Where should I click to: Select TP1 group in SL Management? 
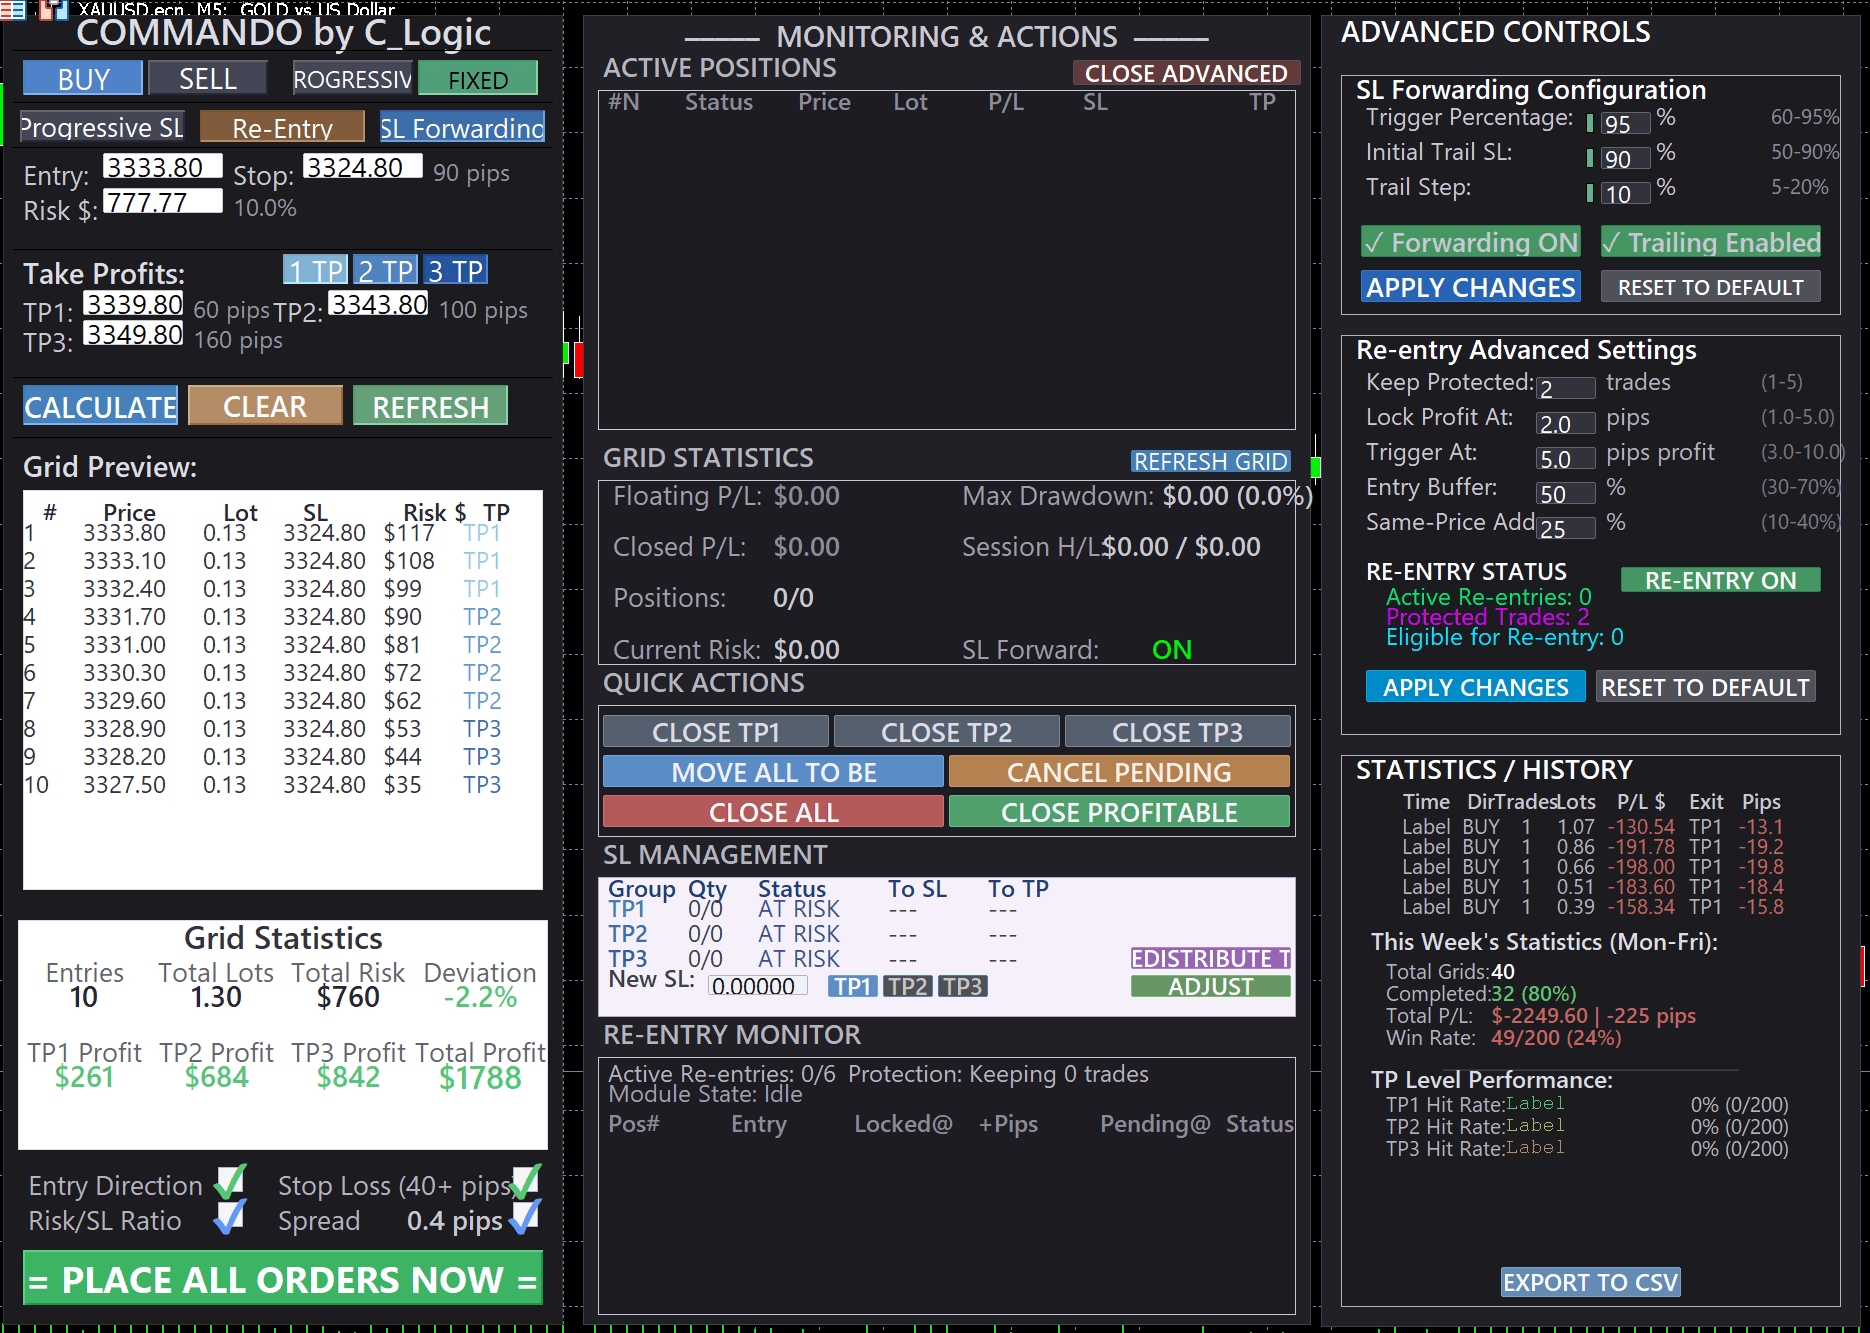[853, 986]
